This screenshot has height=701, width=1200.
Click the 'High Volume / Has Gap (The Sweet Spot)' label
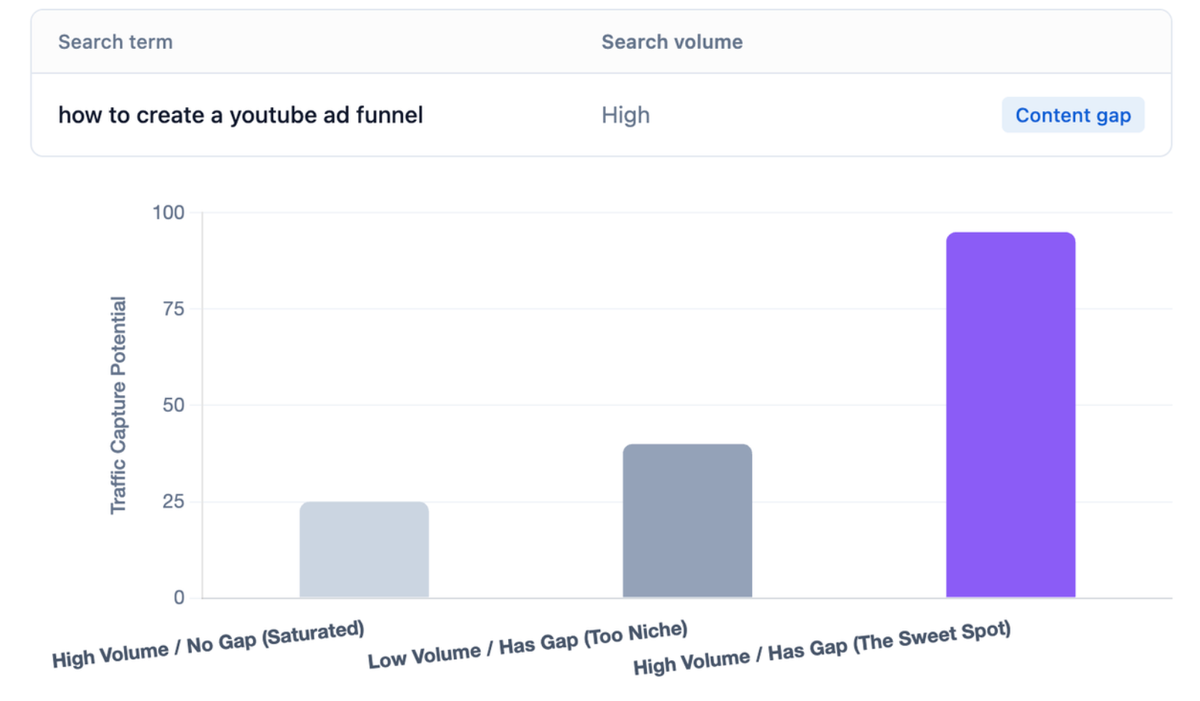(822, 649)
